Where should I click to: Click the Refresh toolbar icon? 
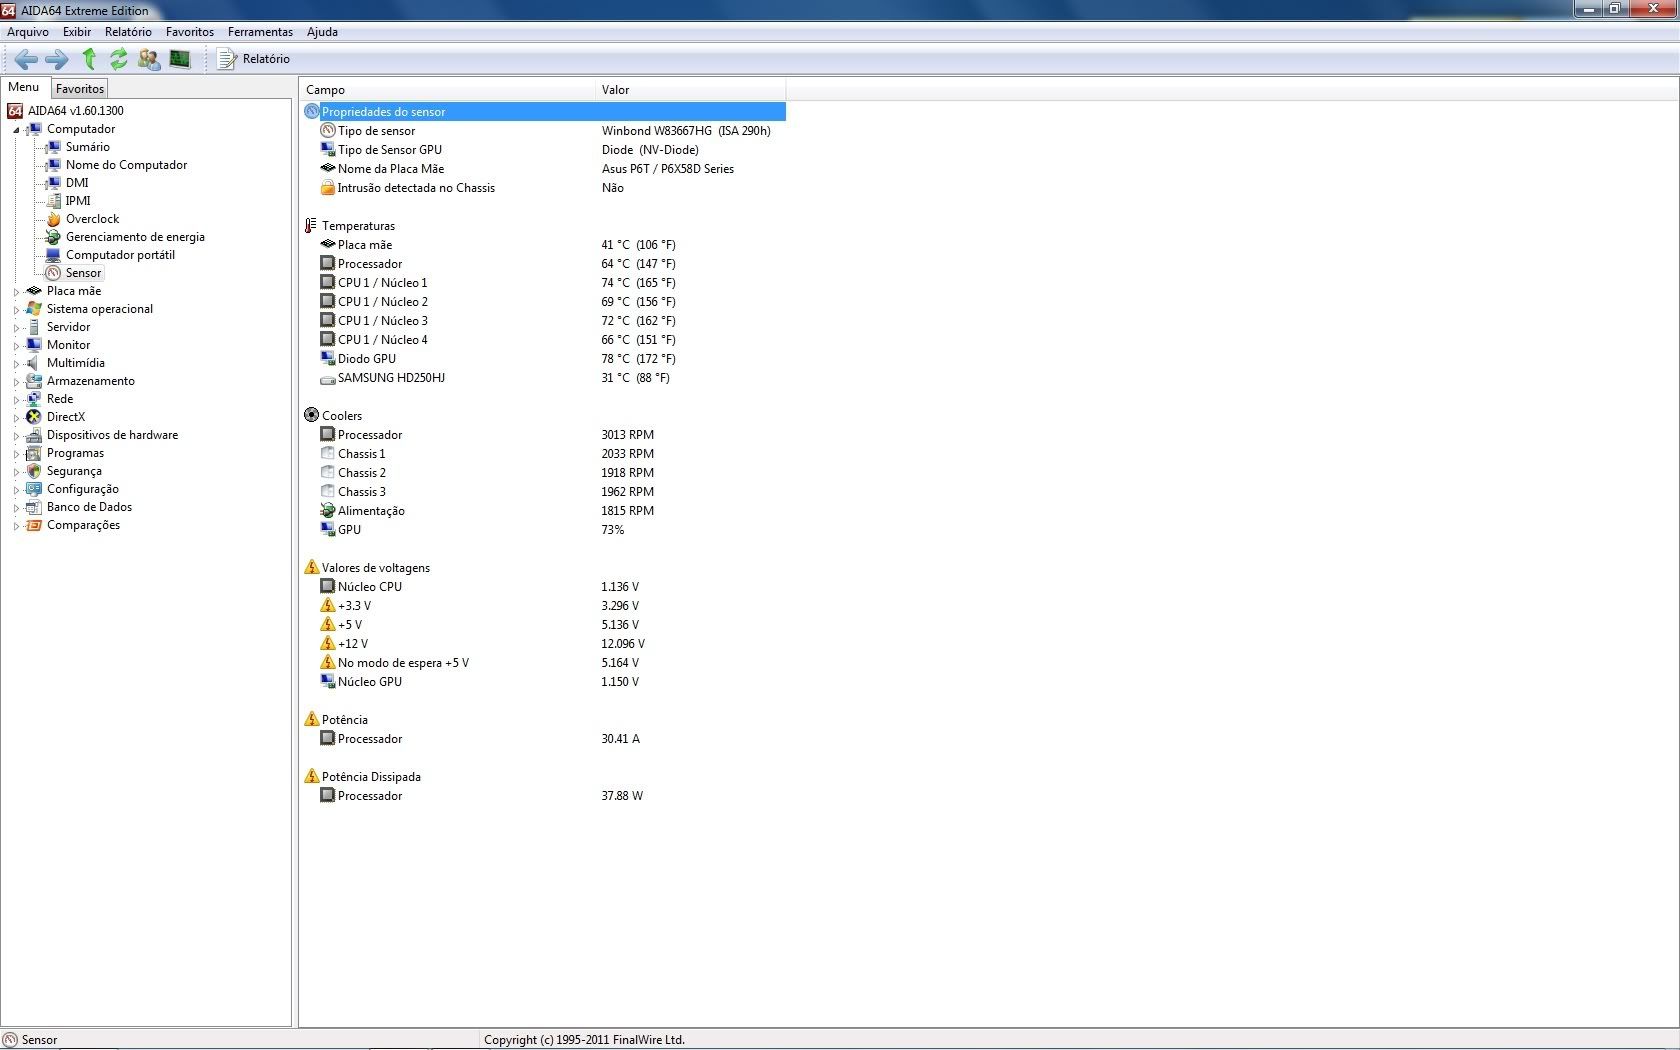coord(119,59)
